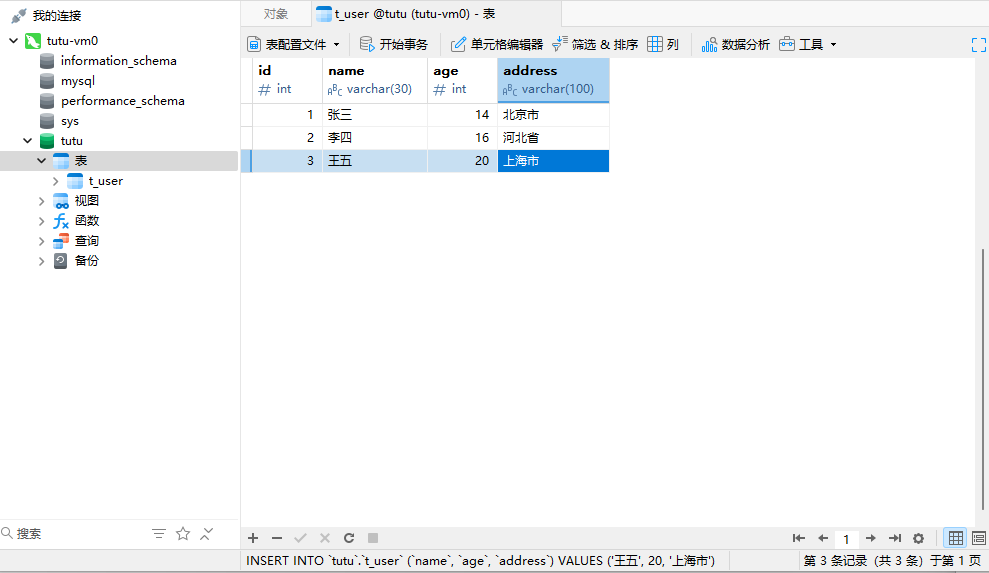
Task: Add a record with plus button
Action: [253, 538]
